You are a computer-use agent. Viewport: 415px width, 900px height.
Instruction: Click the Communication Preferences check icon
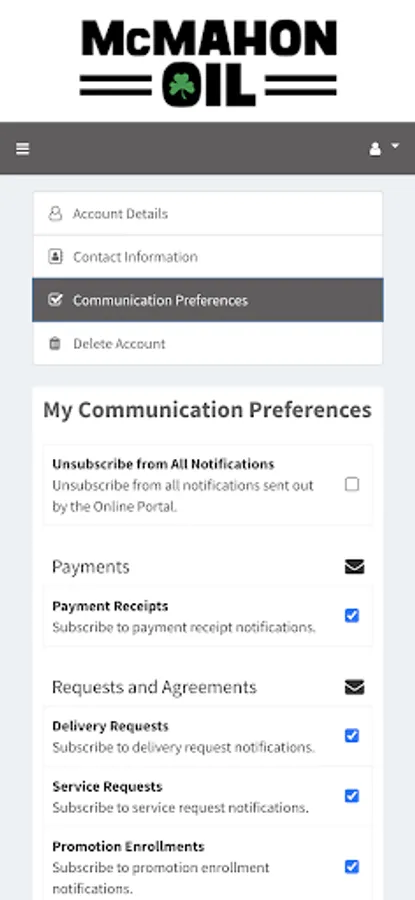55,300
